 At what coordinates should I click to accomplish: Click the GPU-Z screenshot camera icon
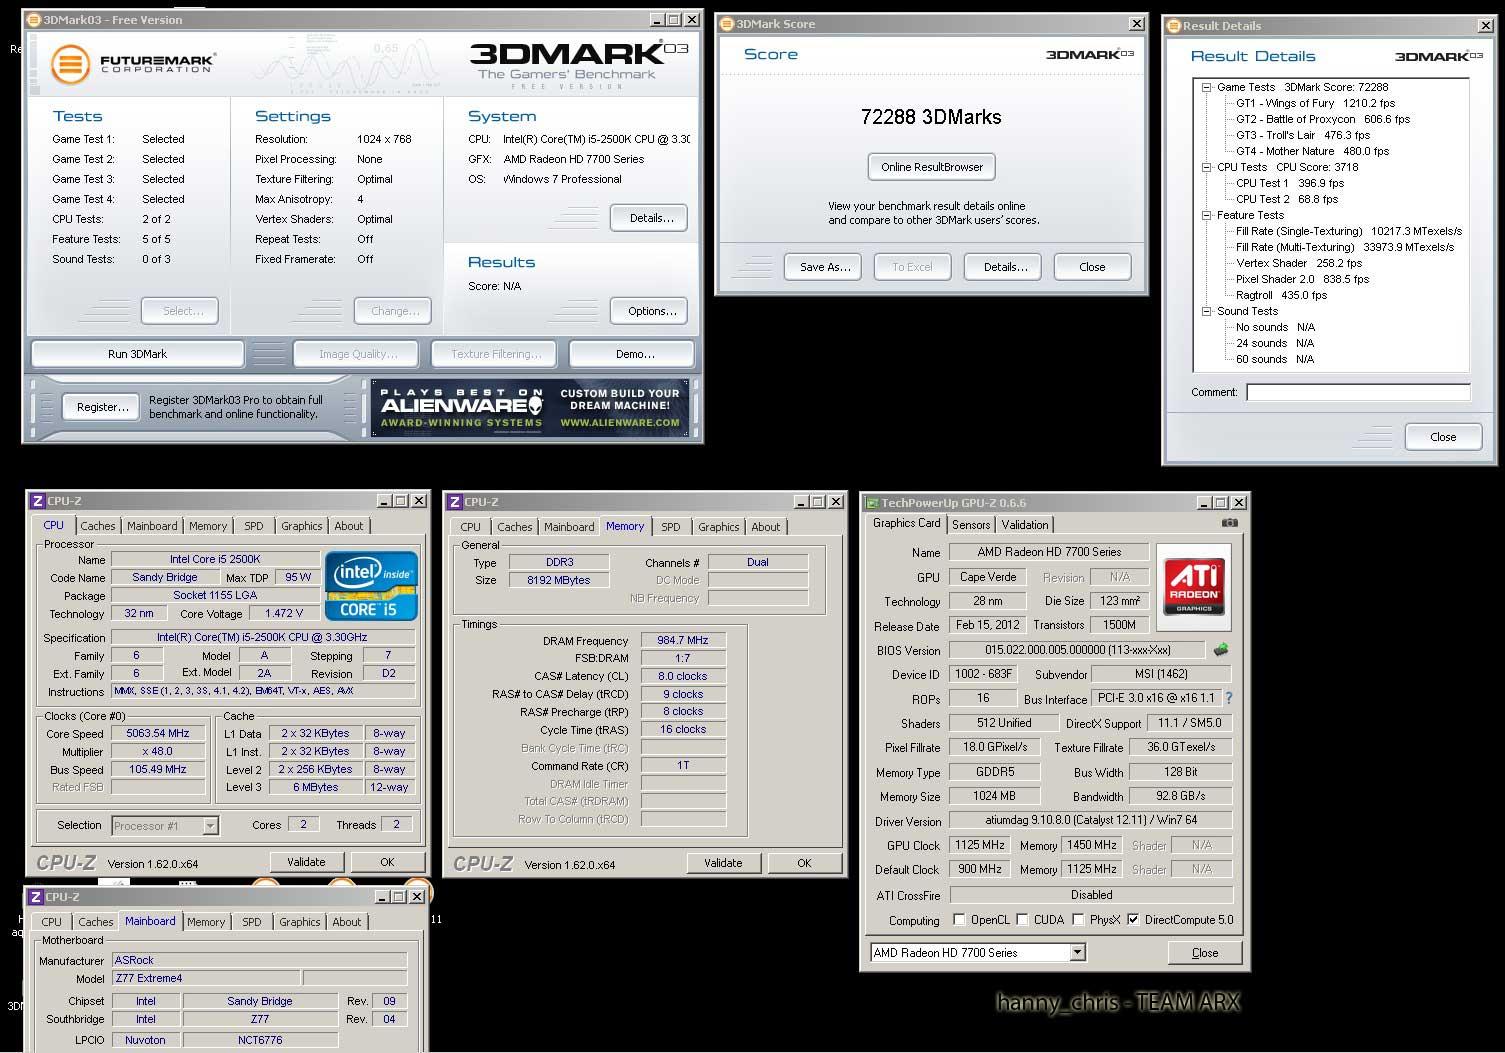click(x=1230, y=523)
